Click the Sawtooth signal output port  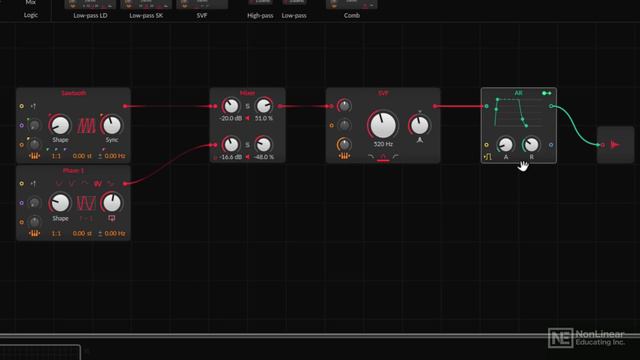tap(125, 106)
